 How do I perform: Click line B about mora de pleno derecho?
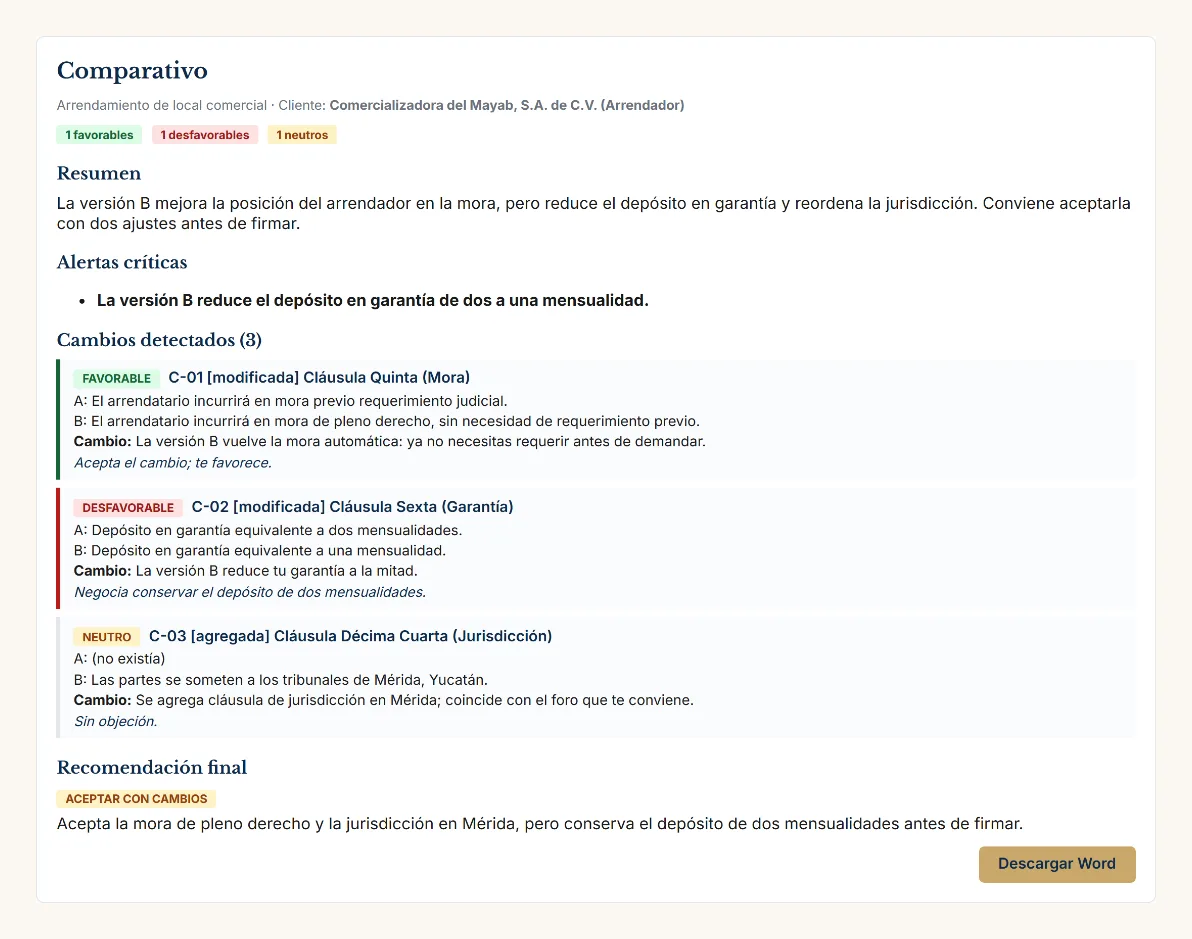click(387, 421)
